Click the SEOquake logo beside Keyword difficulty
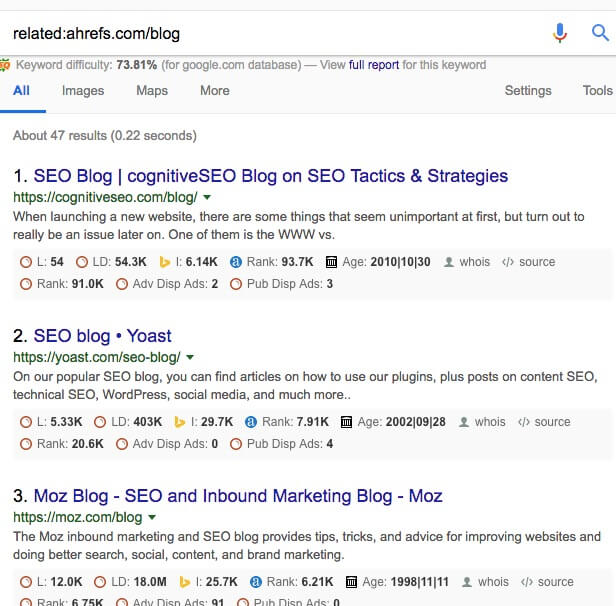The width and height of the screenshot is (616, 606). click(x=5, y=65)
